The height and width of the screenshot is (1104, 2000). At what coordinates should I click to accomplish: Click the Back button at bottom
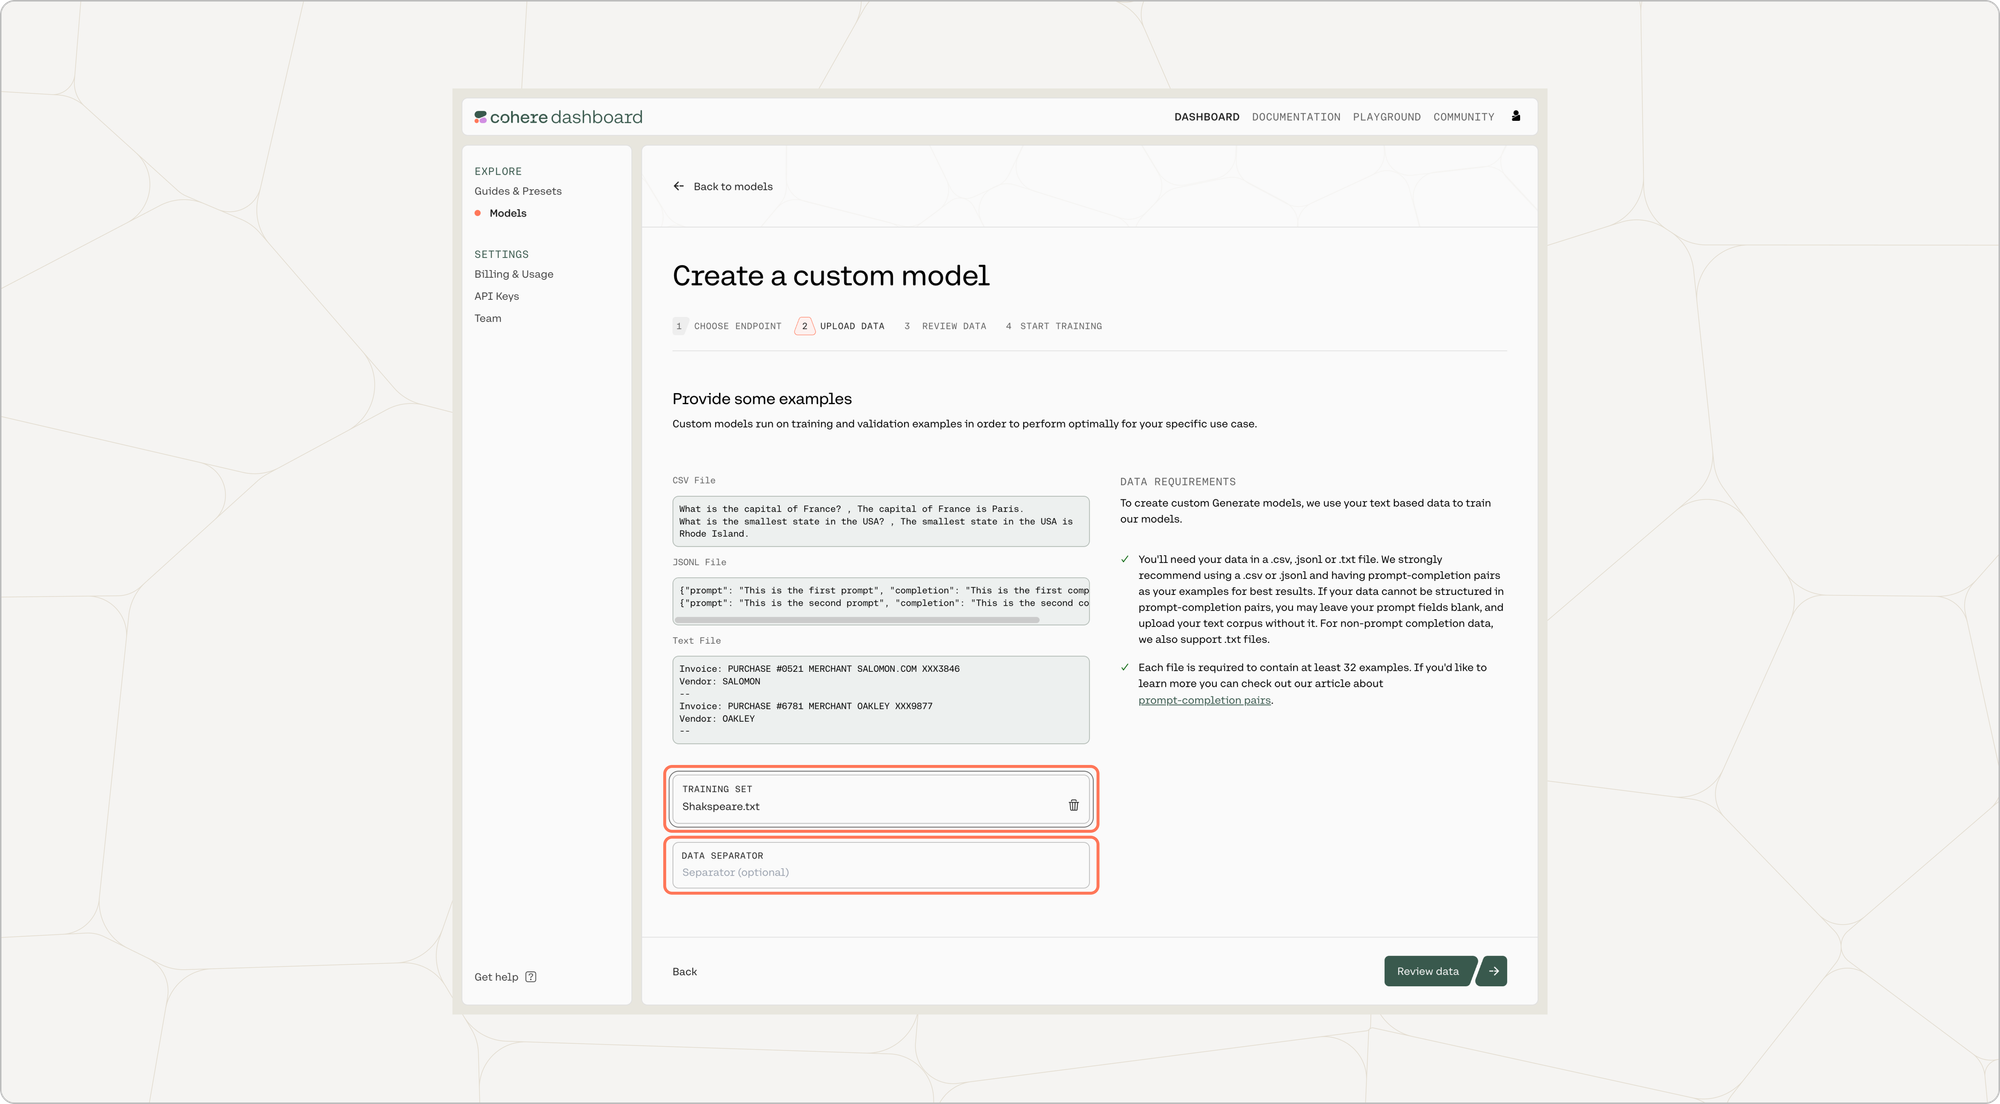684,972
